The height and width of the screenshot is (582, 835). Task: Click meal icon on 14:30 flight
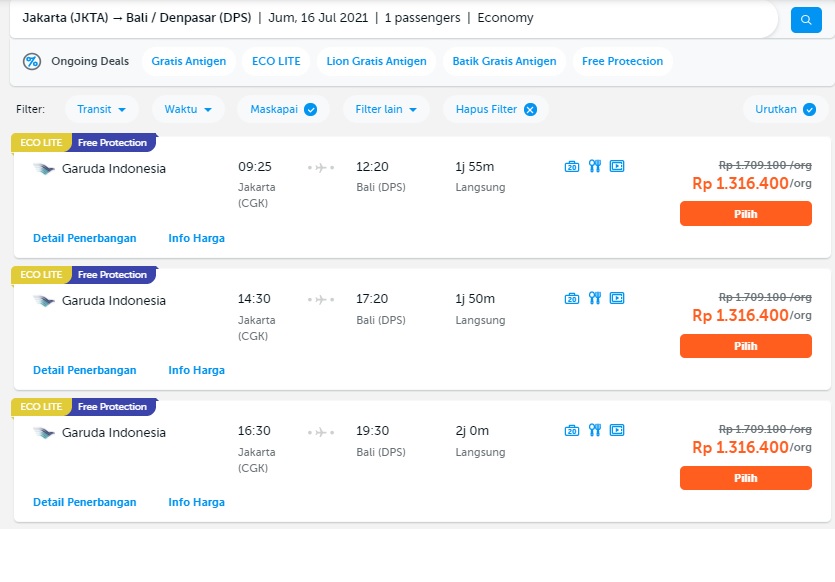[x=595, y=298]
